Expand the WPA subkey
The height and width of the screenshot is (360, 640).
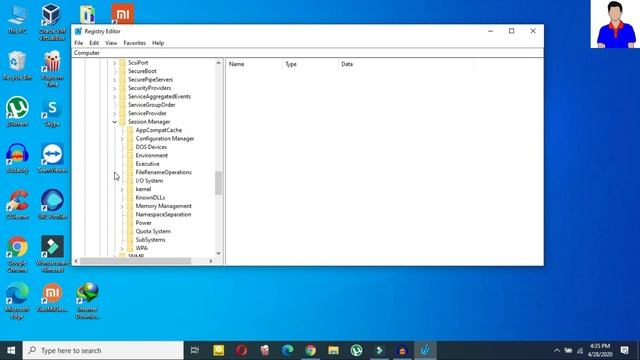pos(122,248)
